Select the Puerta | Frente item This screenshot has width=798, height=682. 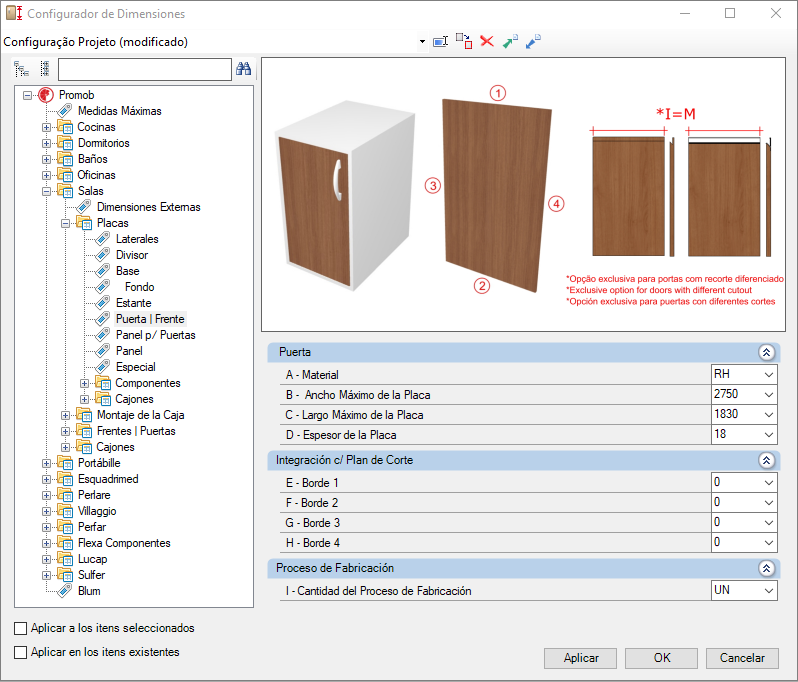coord(150,319)
